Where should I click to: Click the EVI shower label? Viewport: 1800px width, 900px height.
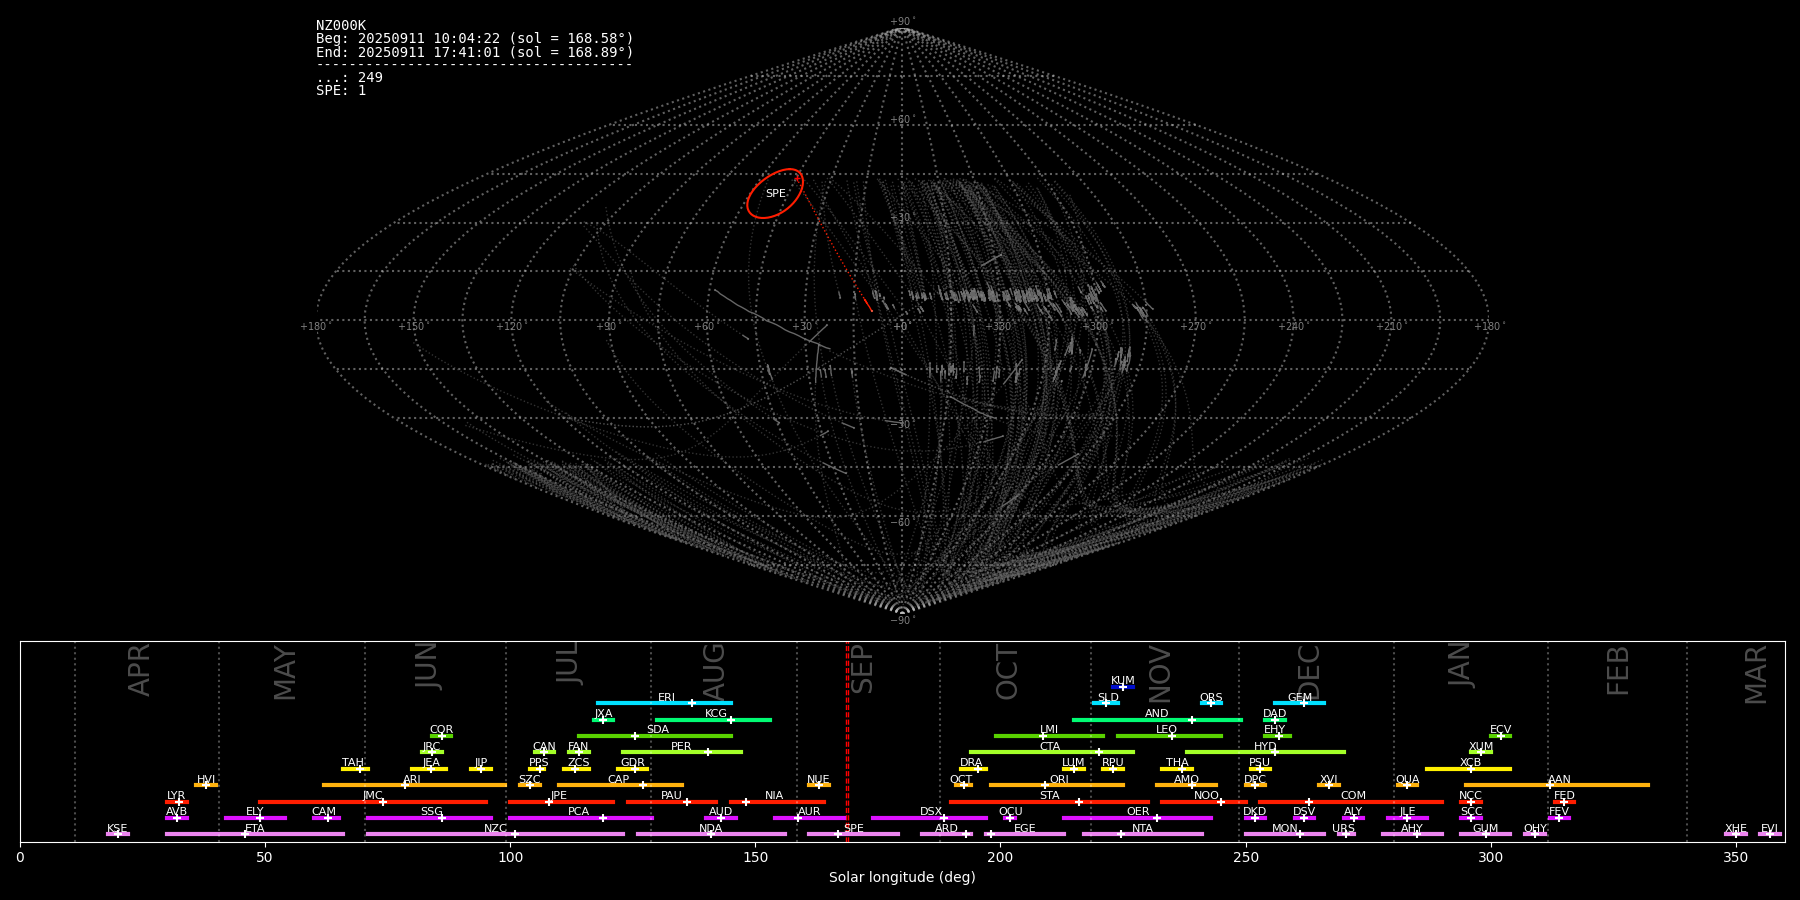pos(1769,828)
